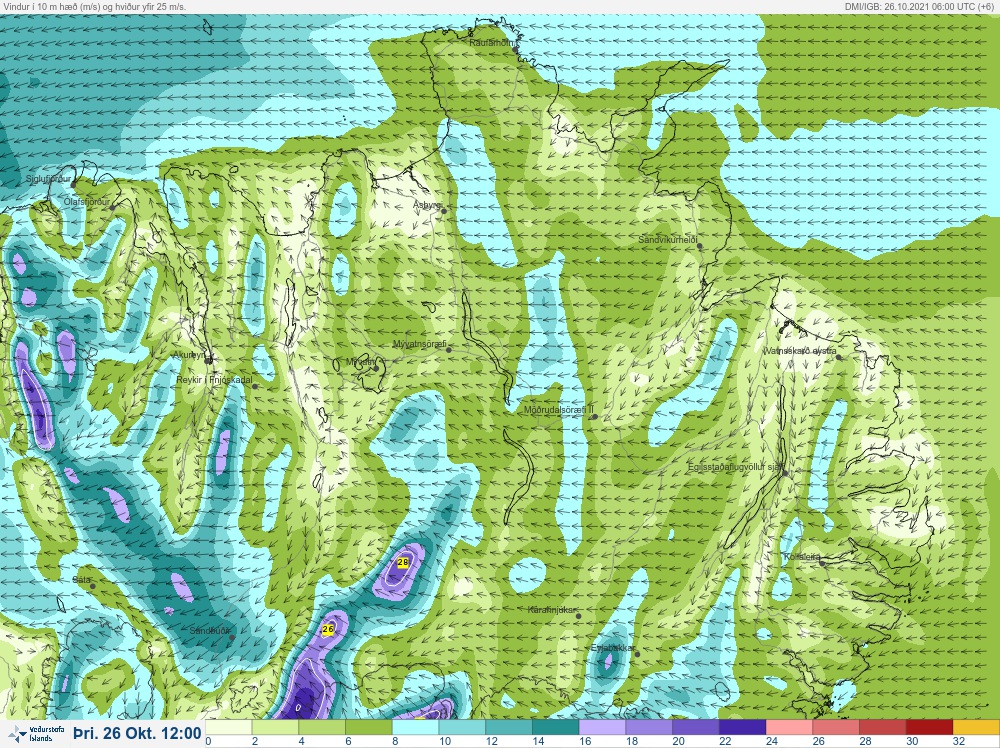
Task: Click the Siglufjörður station label
Action: coord(49,179)
